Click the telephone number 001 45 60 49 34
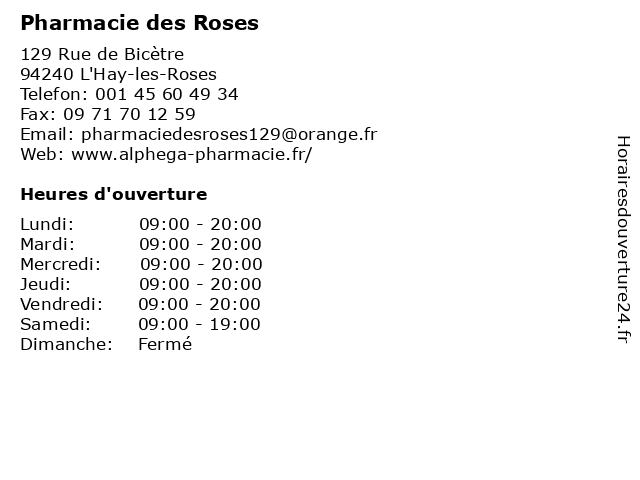This screenshot has height=480, width=640. tap(167, 94)
